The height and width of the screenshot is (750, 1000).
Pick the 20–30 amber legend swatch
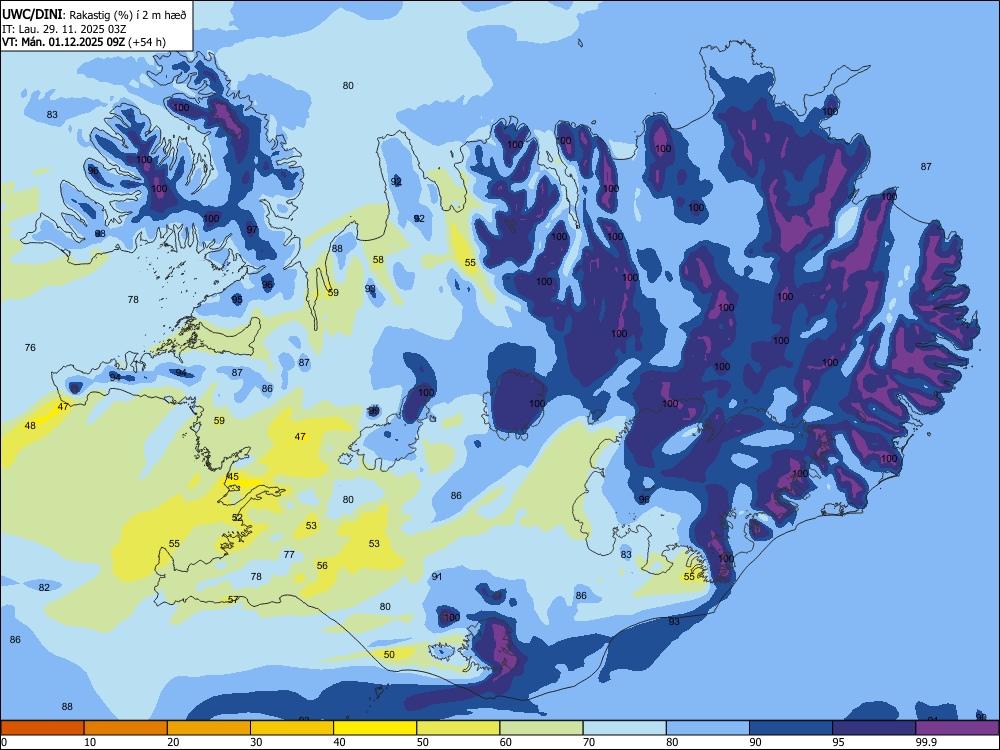pyautogui.click(x=209, y=728)
